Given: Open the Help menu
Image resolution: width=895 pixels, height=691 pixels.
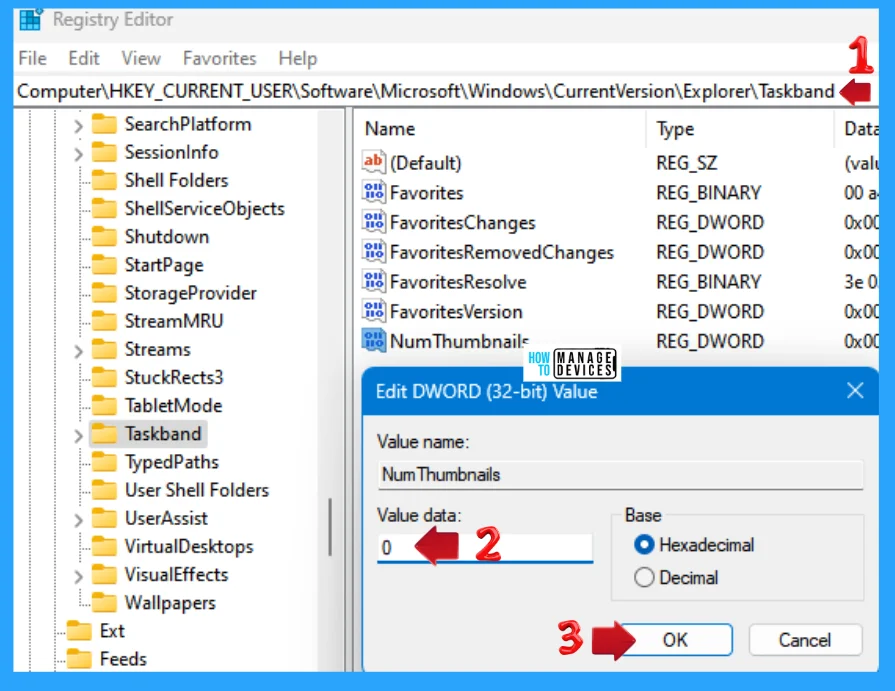Looking at the screenshot, I should pyautogui.click(x=298, y=58).
